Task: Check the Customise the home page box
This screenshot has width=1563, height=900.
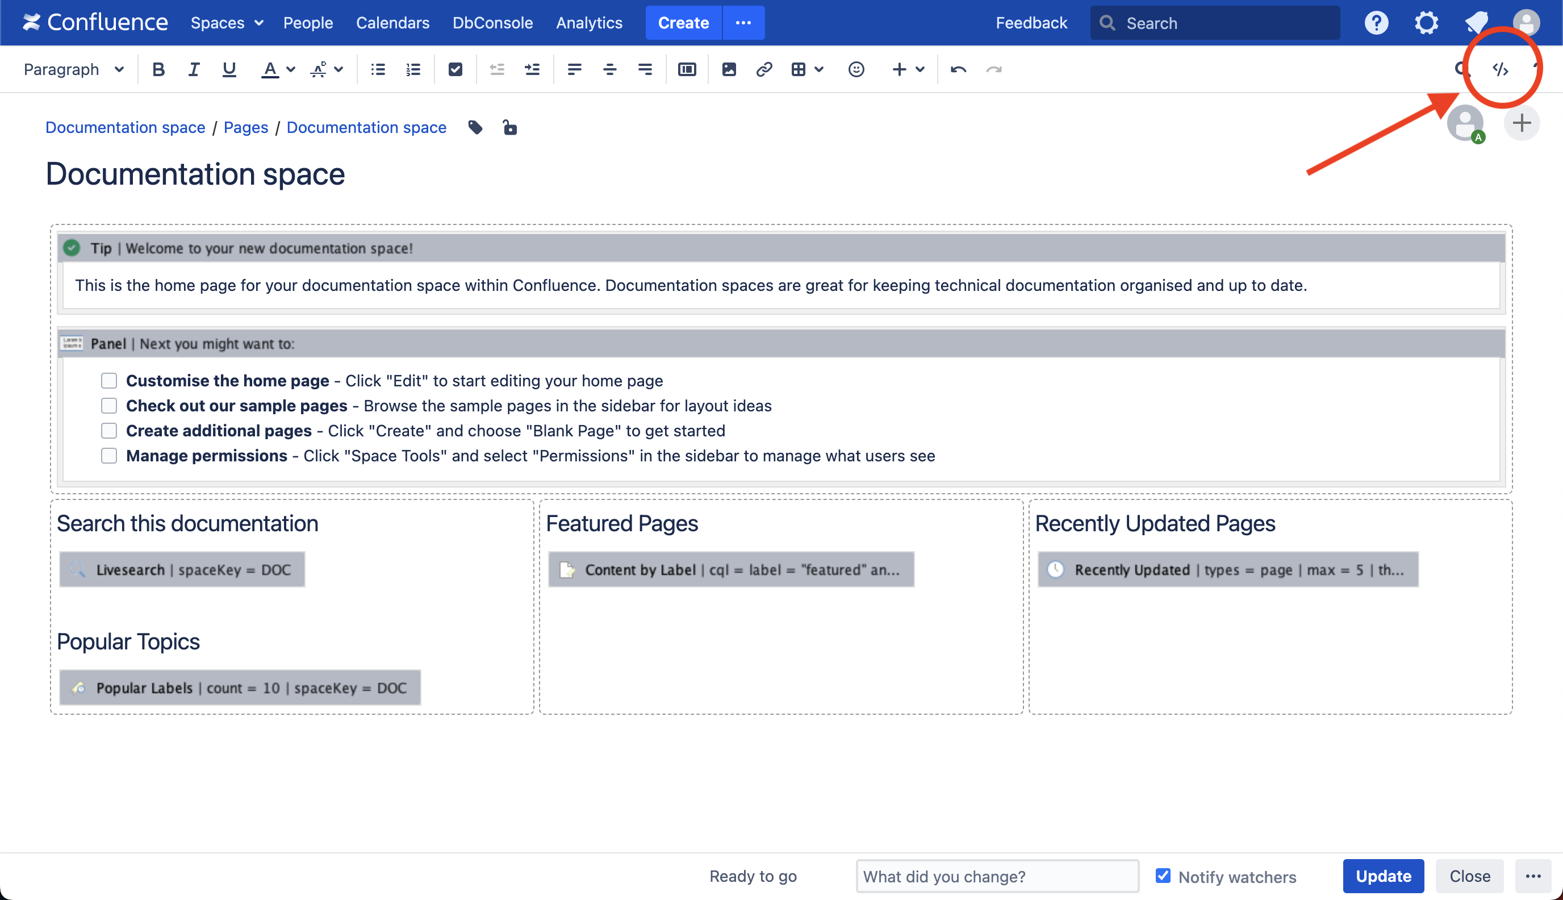Action: 109,380
